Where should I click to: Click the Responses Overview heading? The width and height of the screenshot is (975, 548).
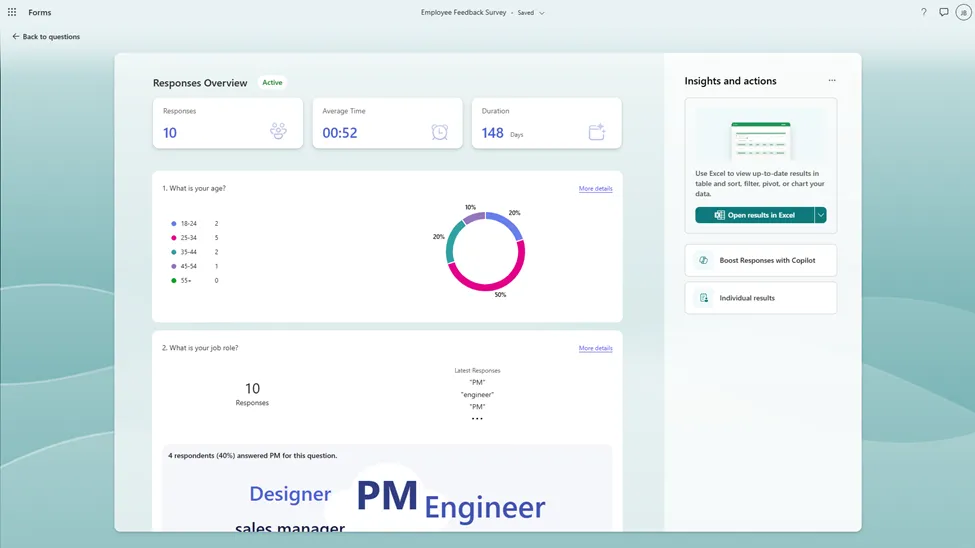click(x=200, y=83)
